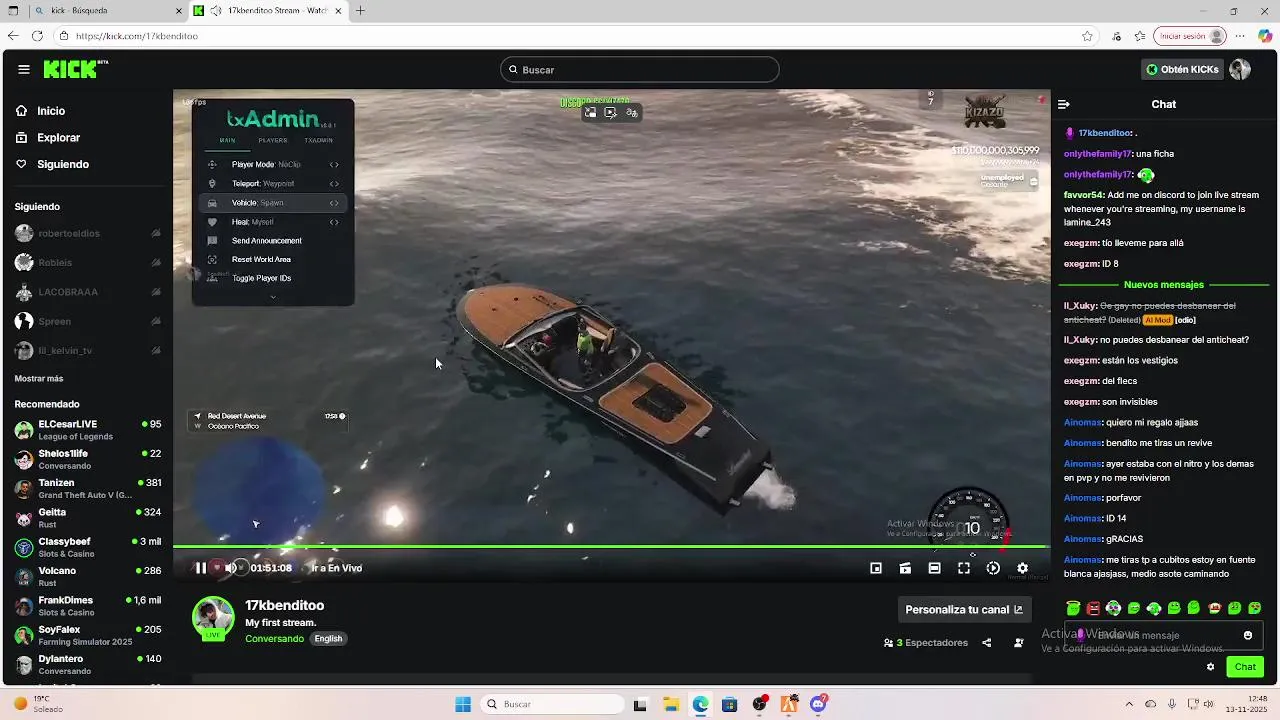Switch to kick - Búsqueda browser tab

(107, 11)
